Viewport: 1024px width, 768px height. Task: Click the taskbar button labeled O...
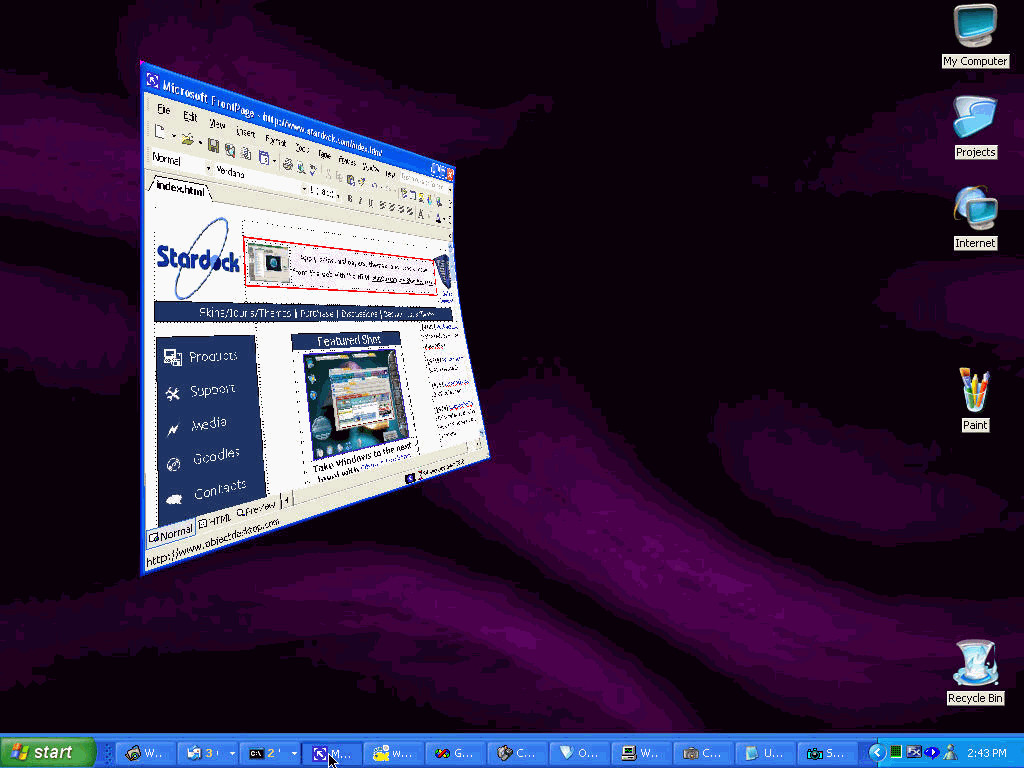[579, 753]
